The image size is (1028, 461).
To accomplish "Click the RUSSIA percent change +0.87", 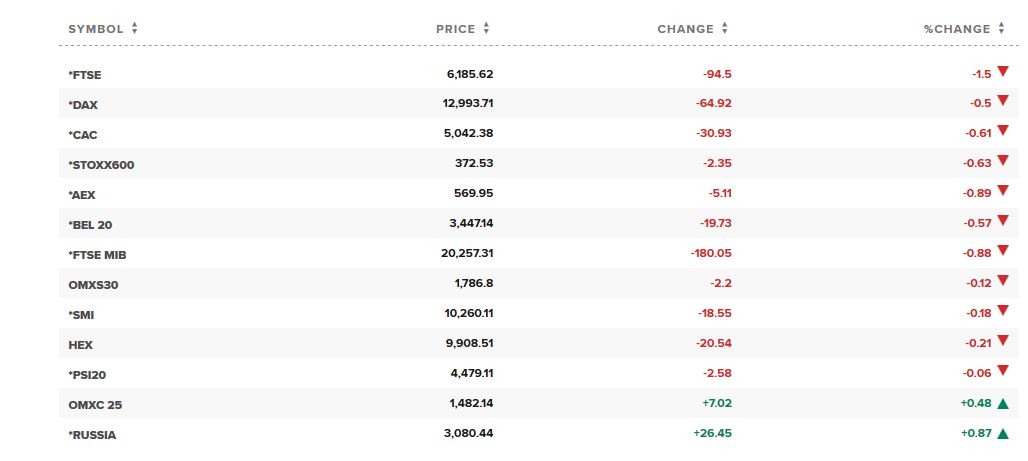I will coord(976,433).
